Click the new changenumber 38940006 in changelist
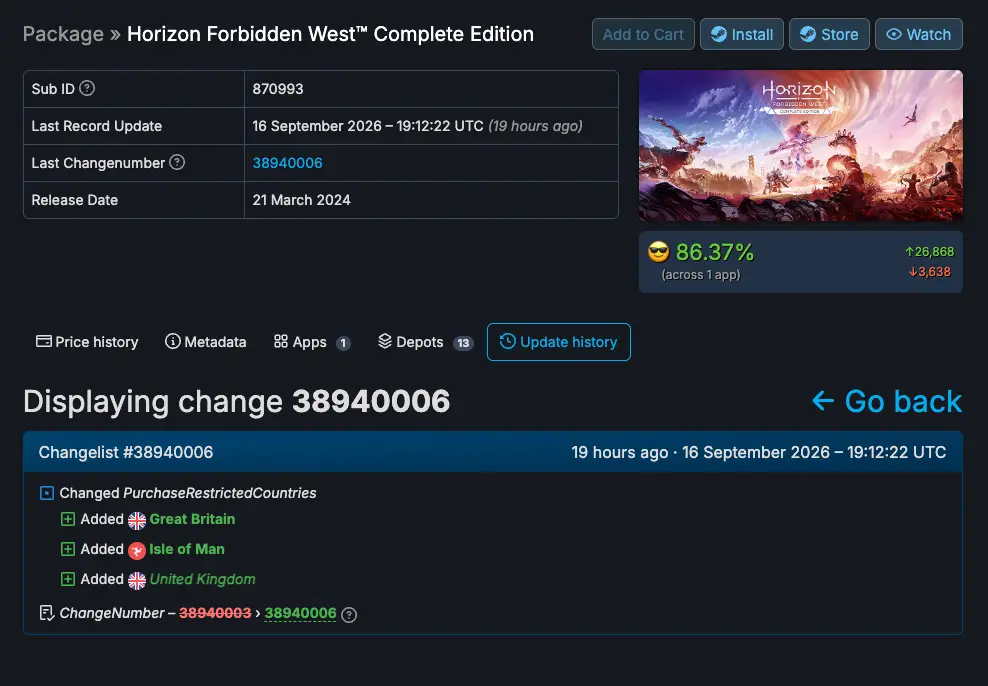Screen dimensions: 988x686 (x=301, y=613)
